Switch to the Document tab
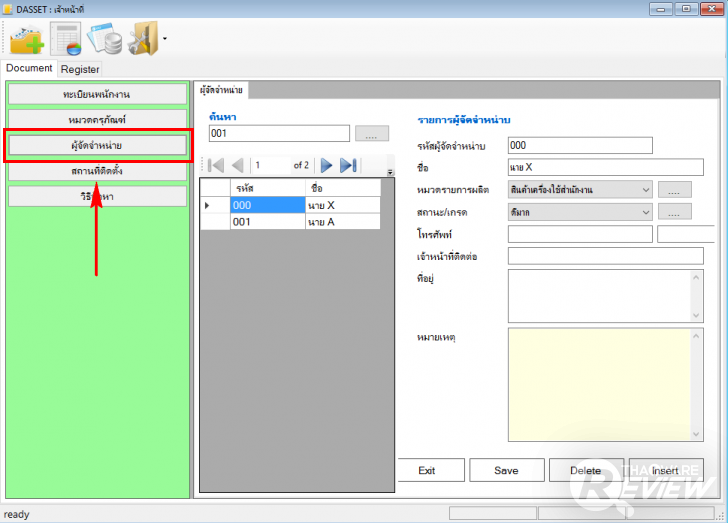The height and width of the screenshot is (523, 728). tap(29, 68)
